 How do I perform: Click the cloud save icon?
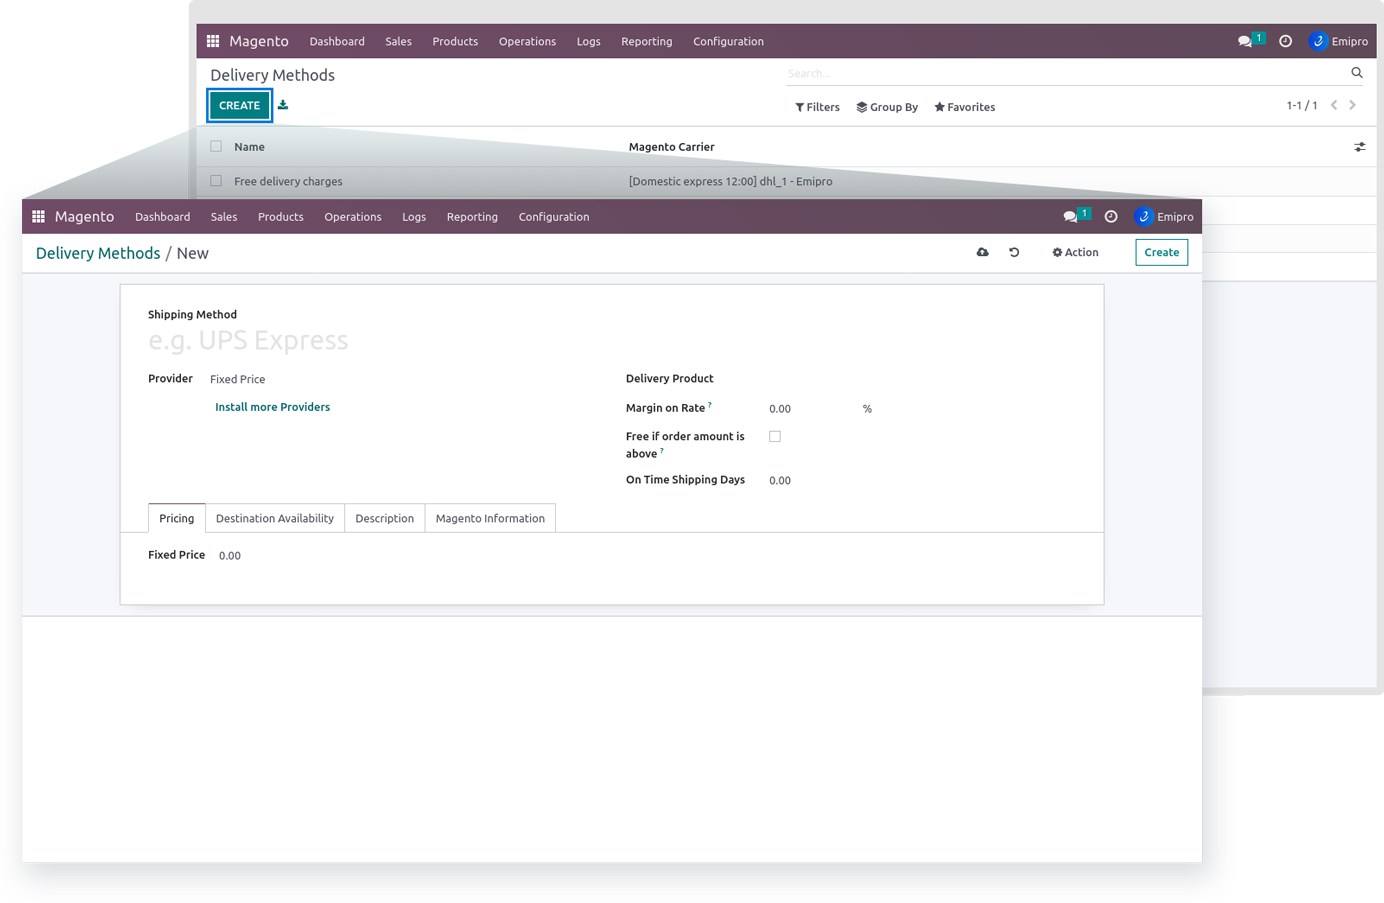[x=982, y=253]
